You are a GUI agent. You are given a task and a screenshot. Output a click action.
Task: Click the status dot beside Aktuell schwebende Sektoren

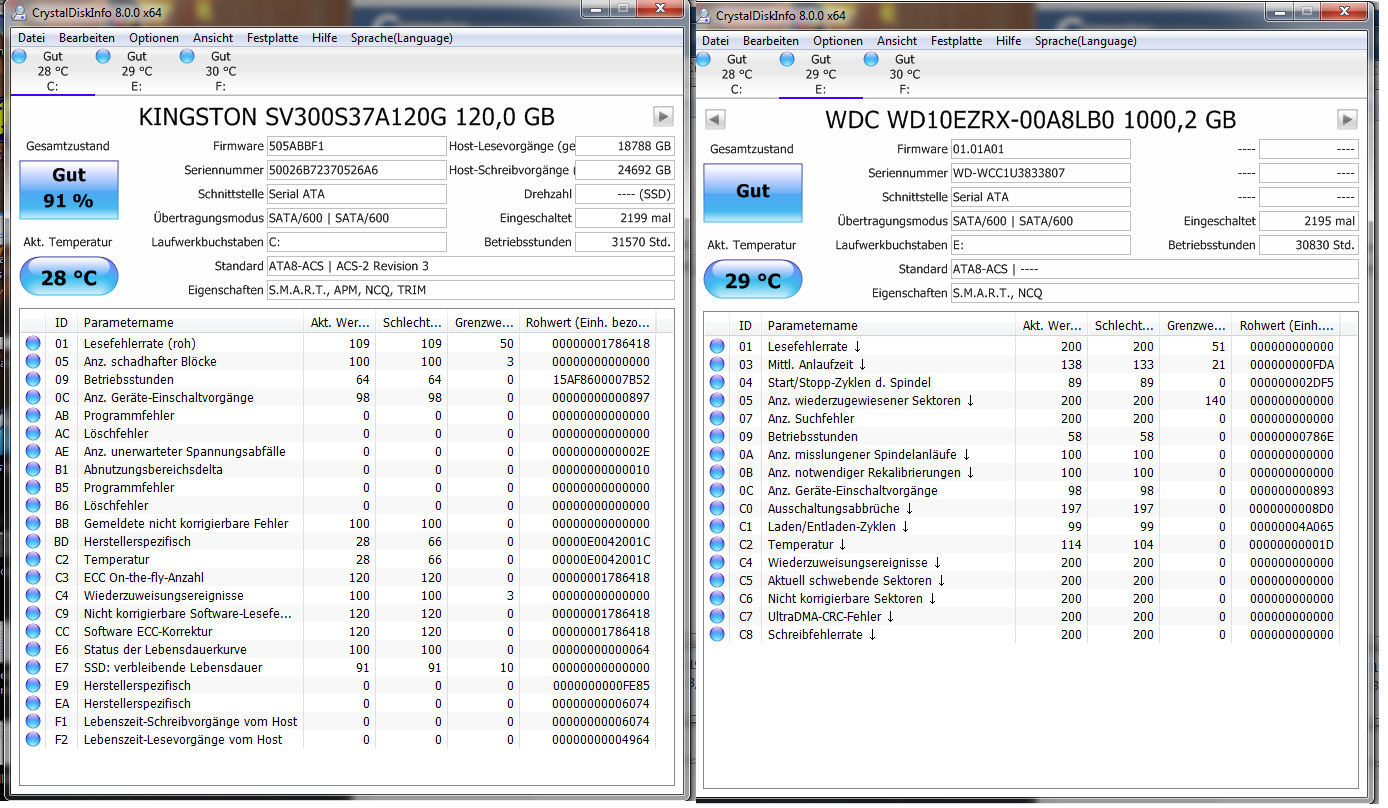[717, 580]
